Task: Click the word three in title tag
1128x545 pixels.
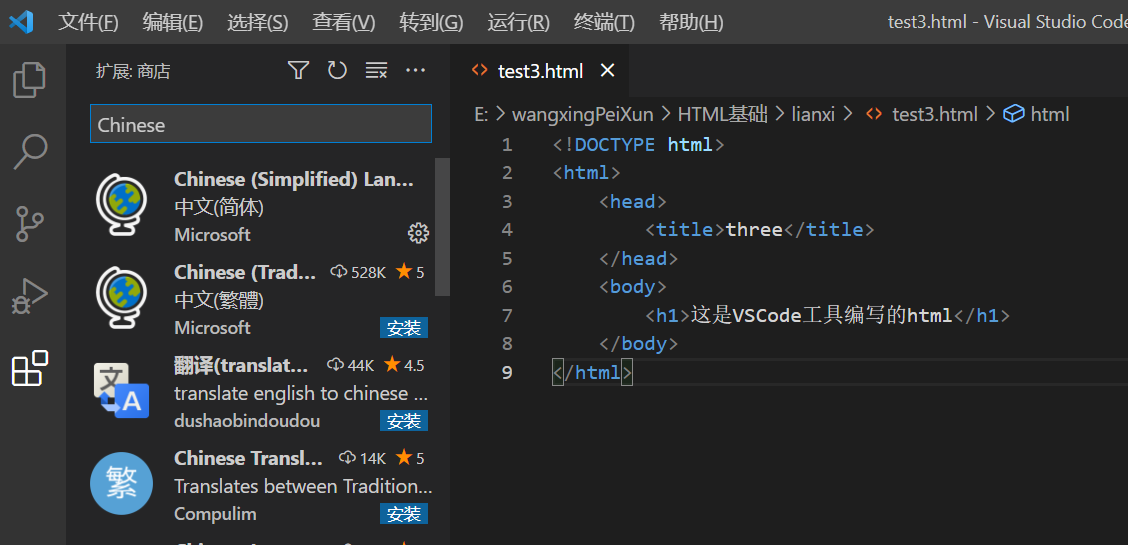Action: click(x=754, y=230)
